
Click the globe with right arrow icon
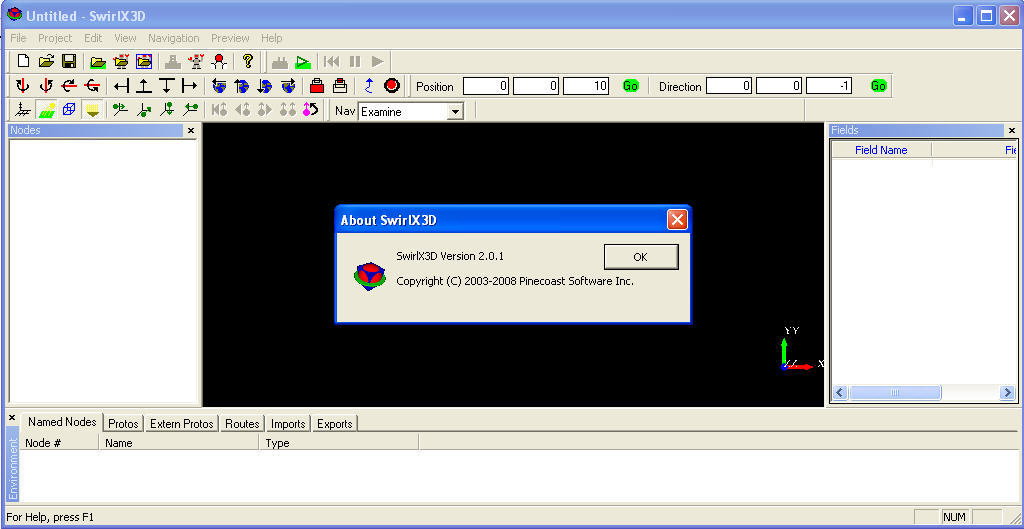click(288, 86)
